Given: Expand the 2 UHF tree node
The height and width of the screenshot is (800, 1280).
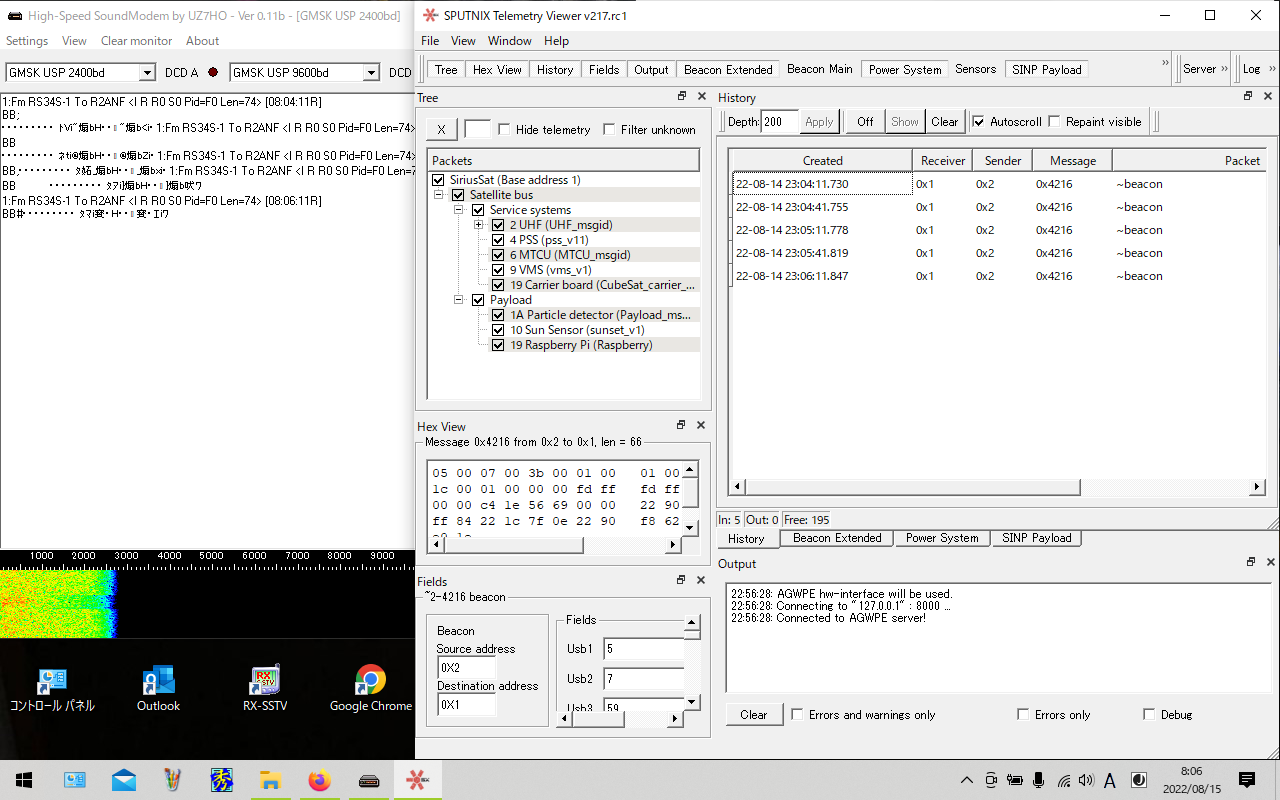Looking at the screenshot, I should 478,225.
